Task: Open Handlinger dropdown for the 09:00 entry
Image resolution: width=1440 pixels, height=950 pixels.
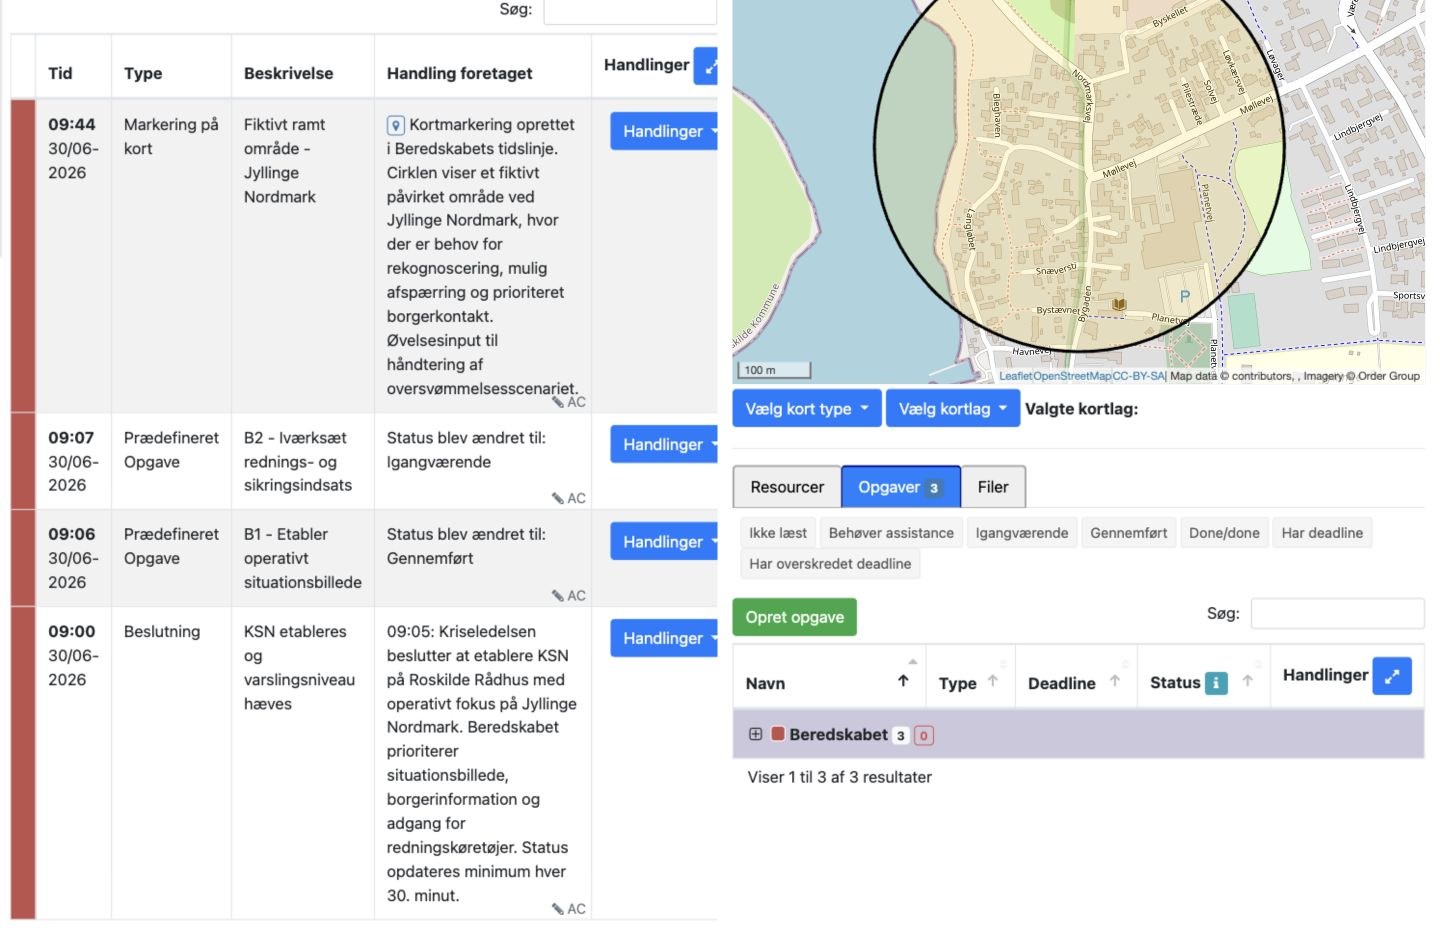Action: (x=664, y=638)
